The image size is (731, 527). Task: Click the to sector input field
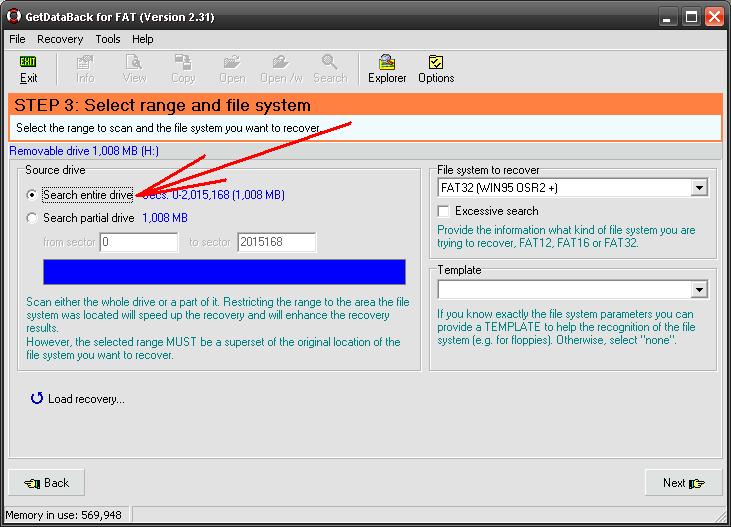[x=277, y=242]
